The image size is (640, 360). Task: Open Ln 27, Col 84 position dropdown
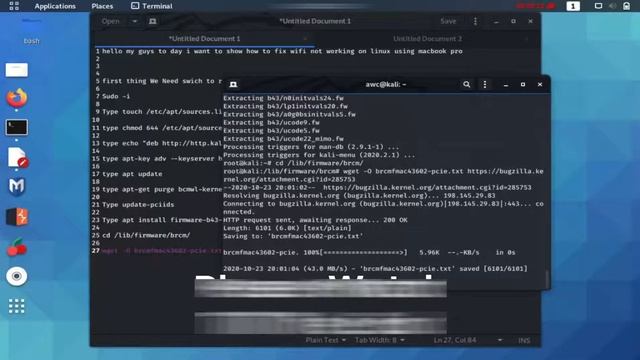(468, 340)
